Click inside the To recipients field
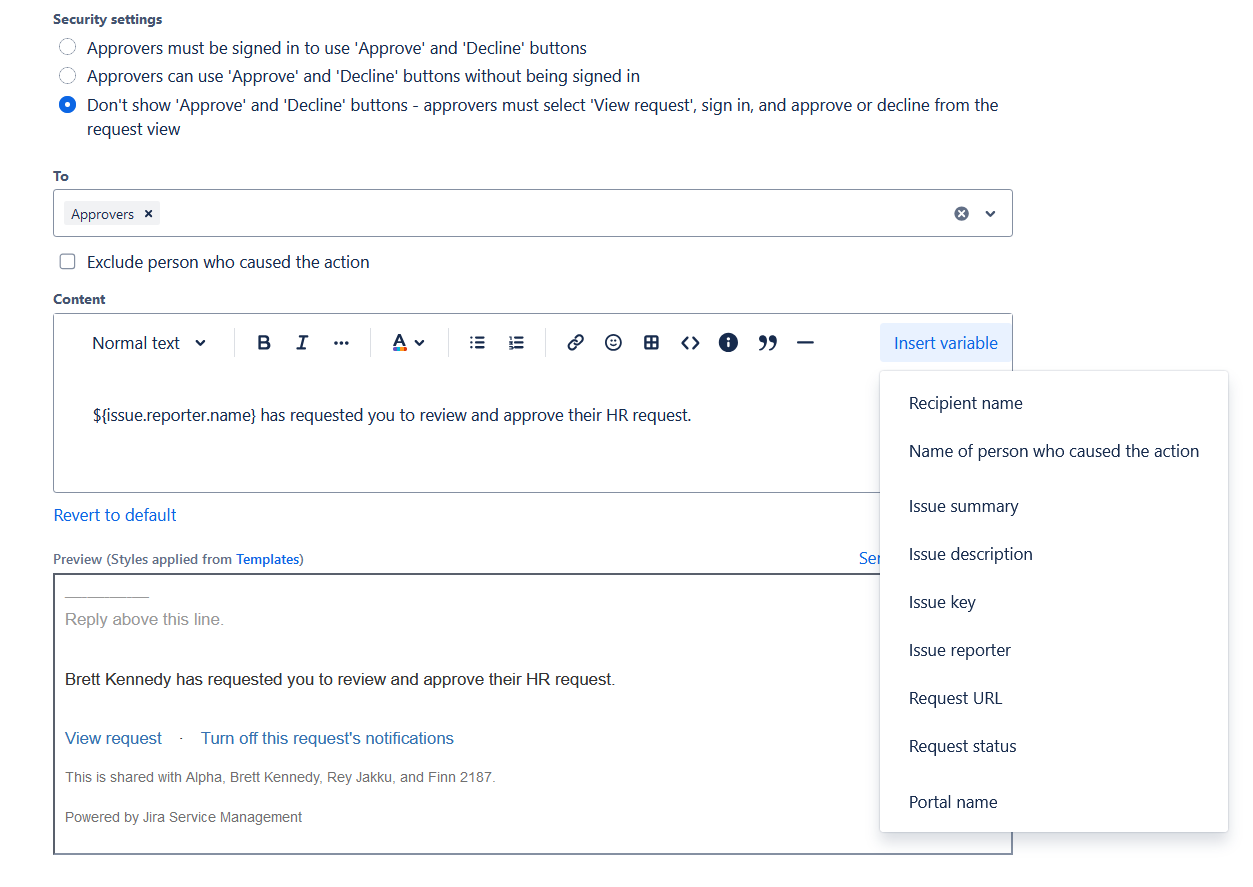 click(x=532, y=214)
